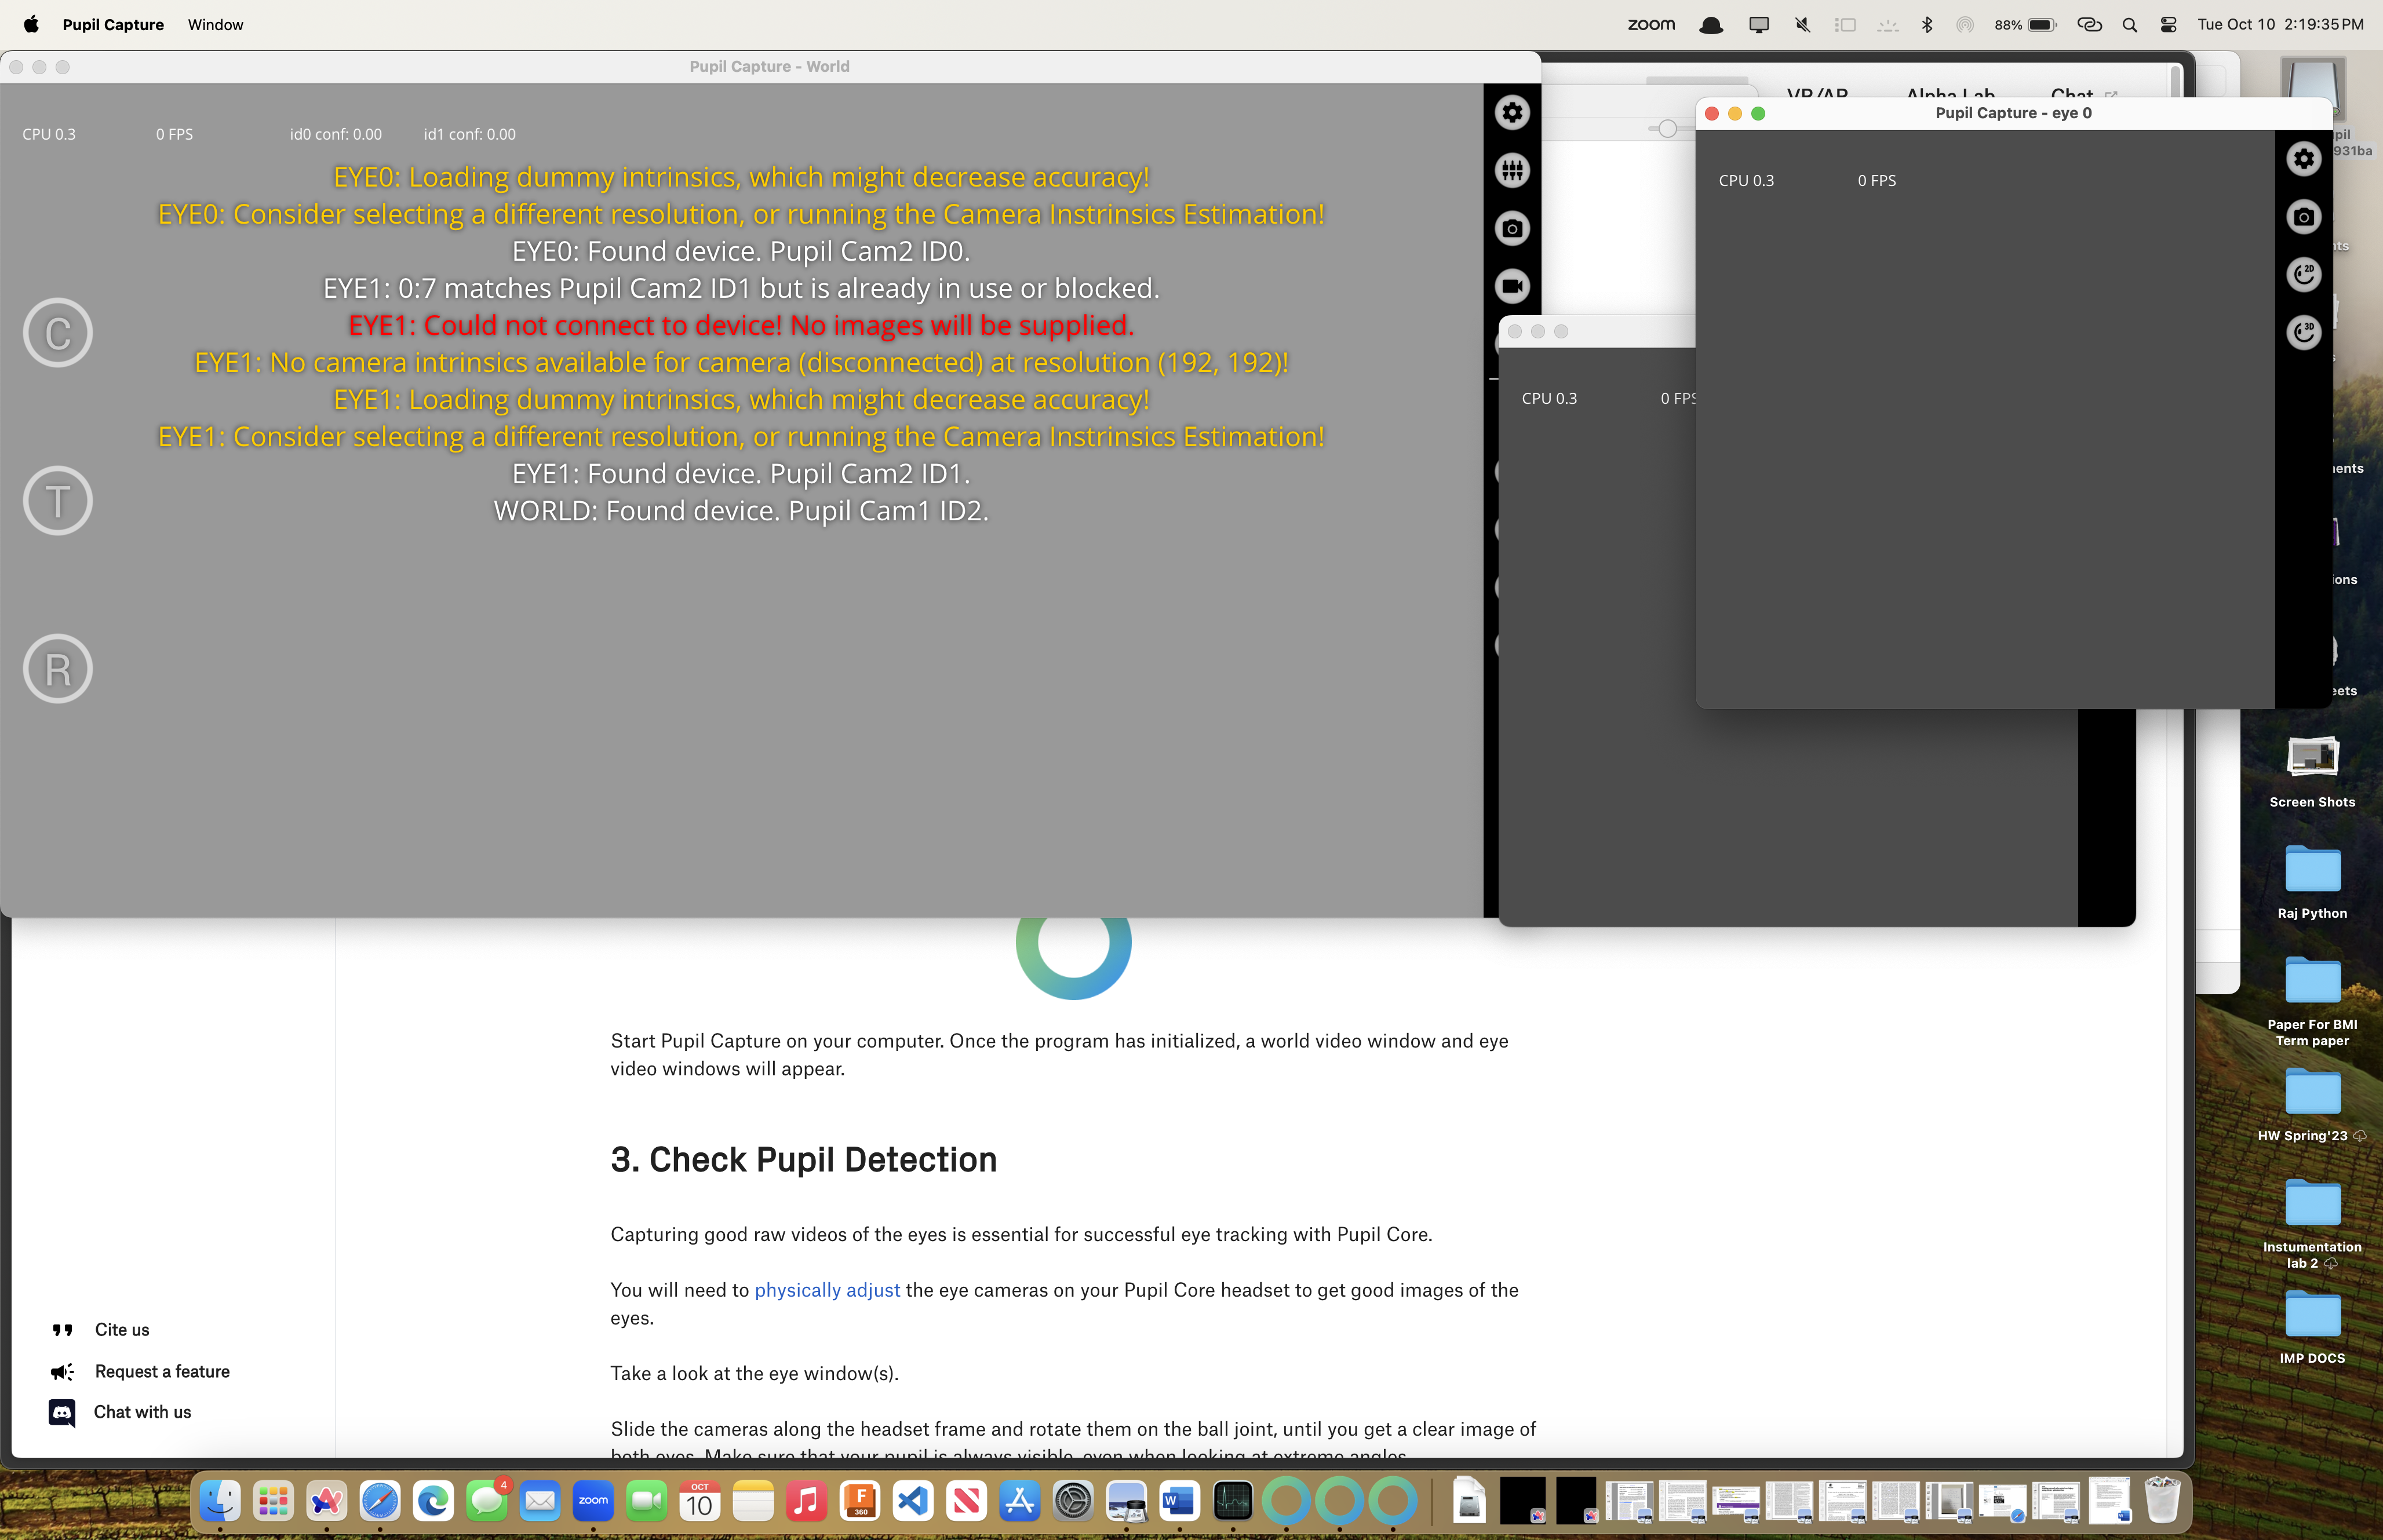This screenshot has height=1540, width=2383.
Task: Open Calendar from the Dock
Action: [x=700, y=1501]
